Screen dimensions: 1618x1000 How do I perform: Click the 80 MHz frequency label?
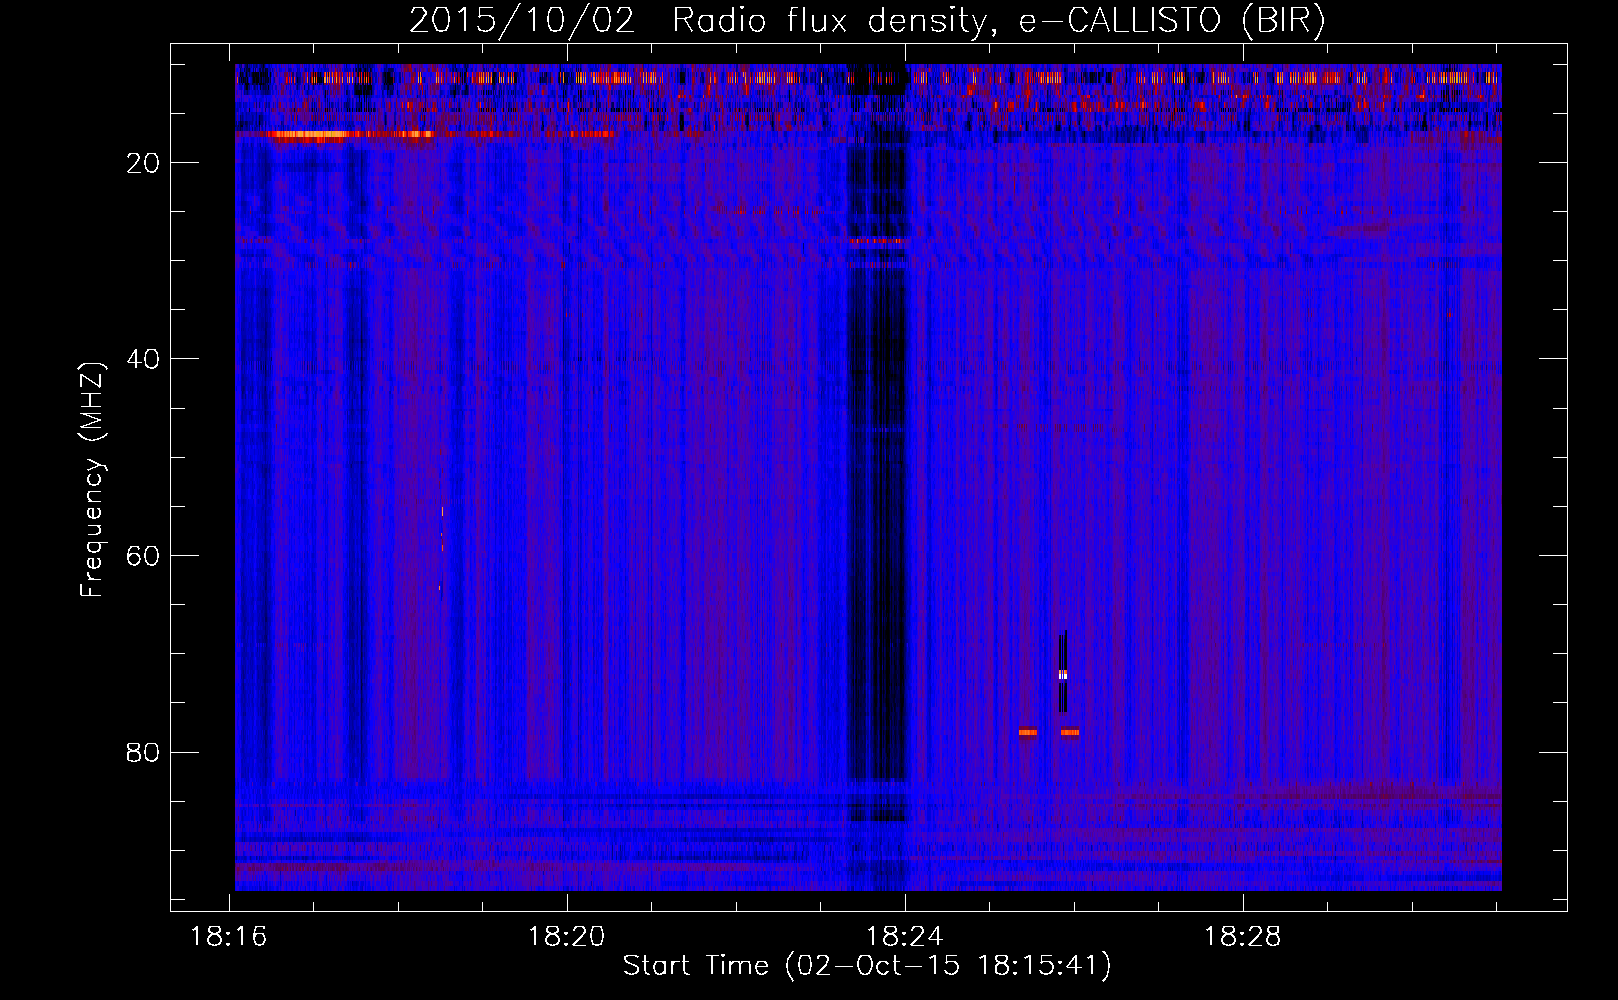(144, 752)
